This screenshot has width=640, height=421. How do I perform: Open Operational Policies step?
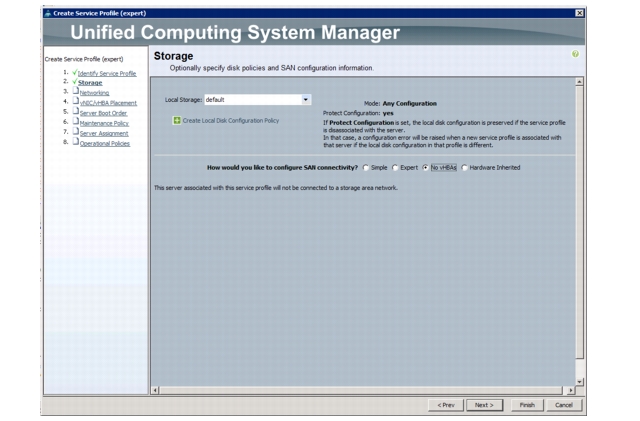(x=105, y=144)
